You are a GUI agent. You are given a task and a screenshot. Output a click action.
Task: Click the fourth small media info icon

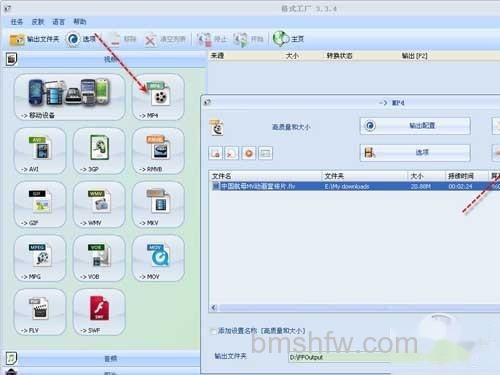click(x=265, y=153)
